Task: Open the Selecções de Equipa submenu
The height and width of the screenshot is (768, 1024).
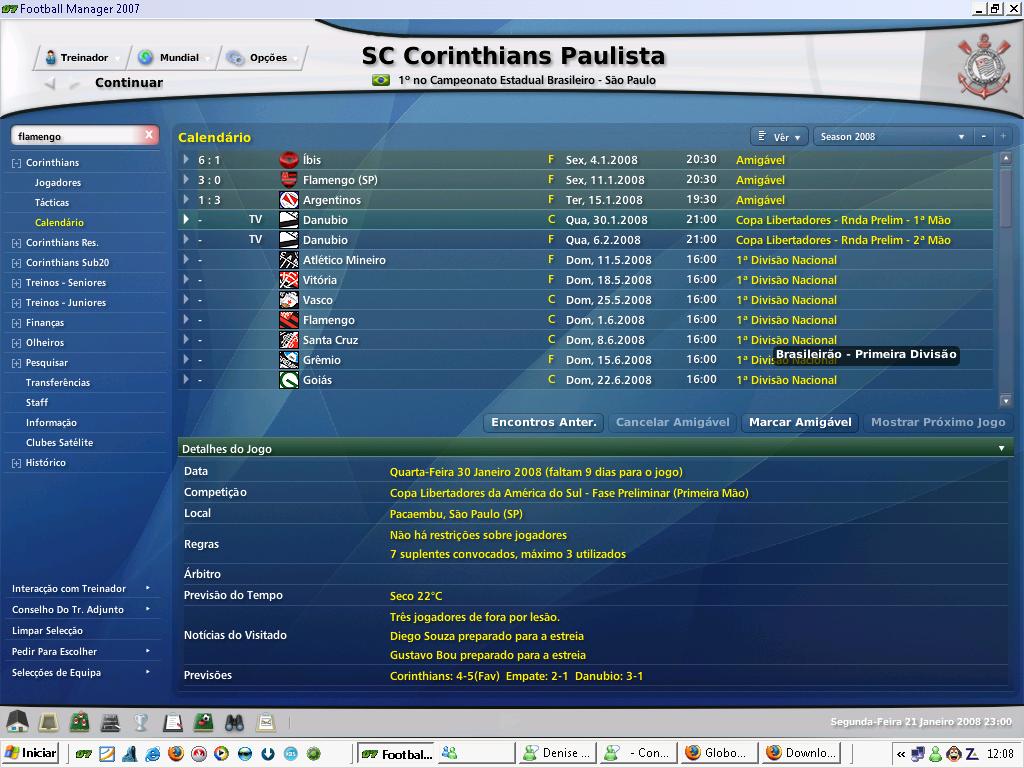Action: coord(82,673)
